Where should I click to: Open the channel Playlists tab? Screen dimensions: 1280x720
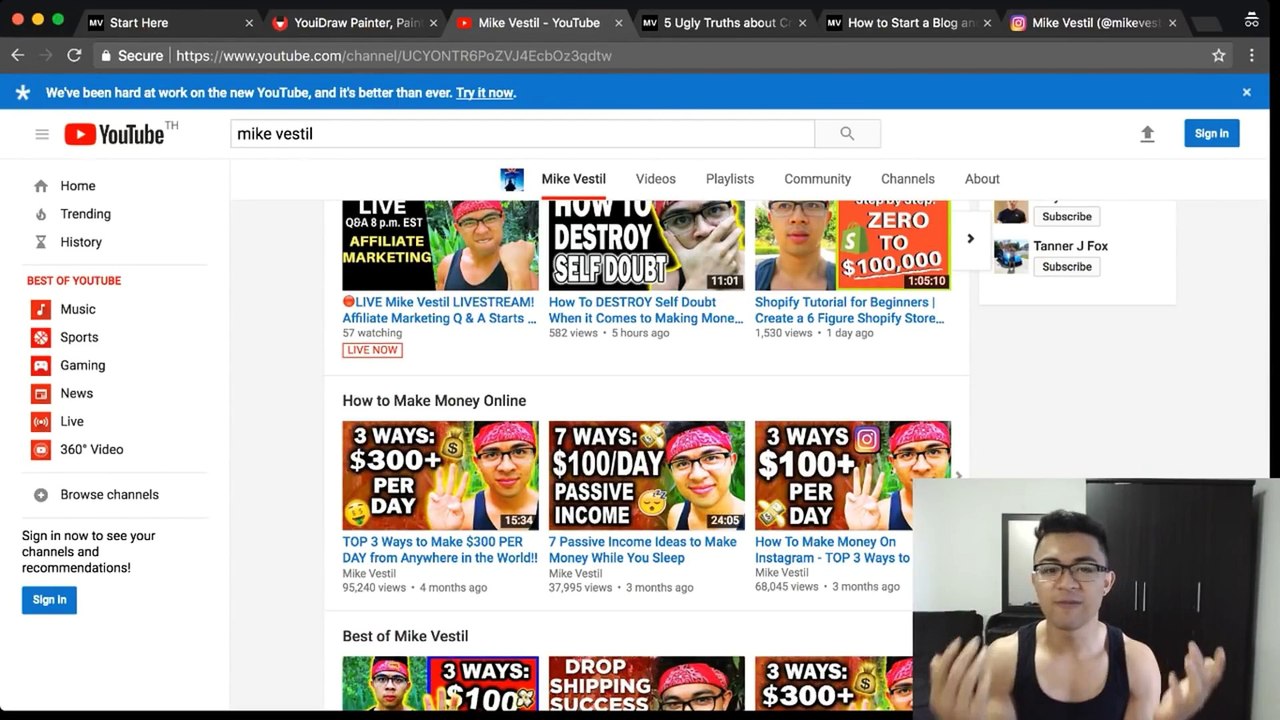coord(730,179)
